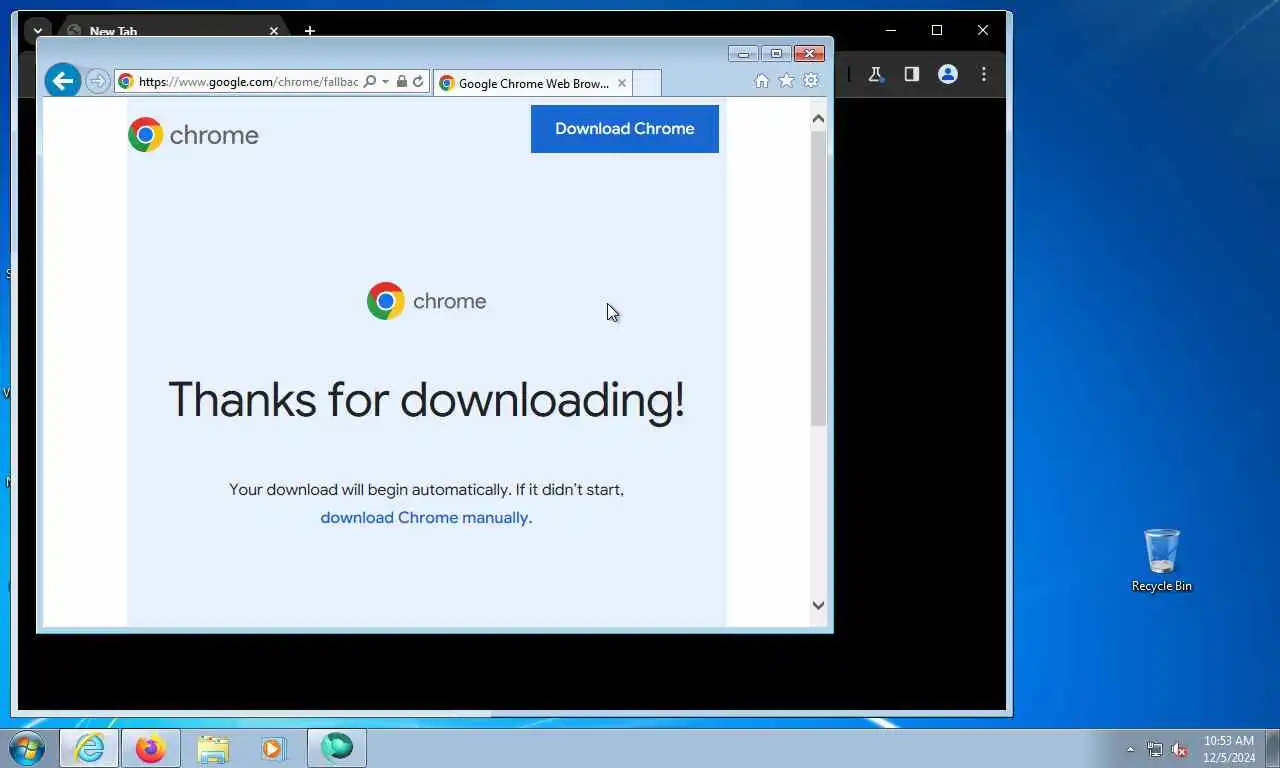Open Internet Explorer tools gear menu

[811, 81]
